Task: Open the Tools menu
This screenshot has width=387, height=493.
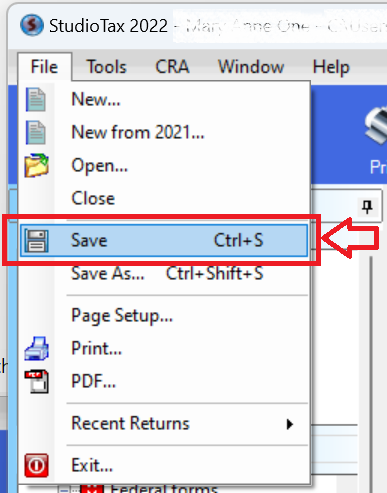Action: pos(107,67)
